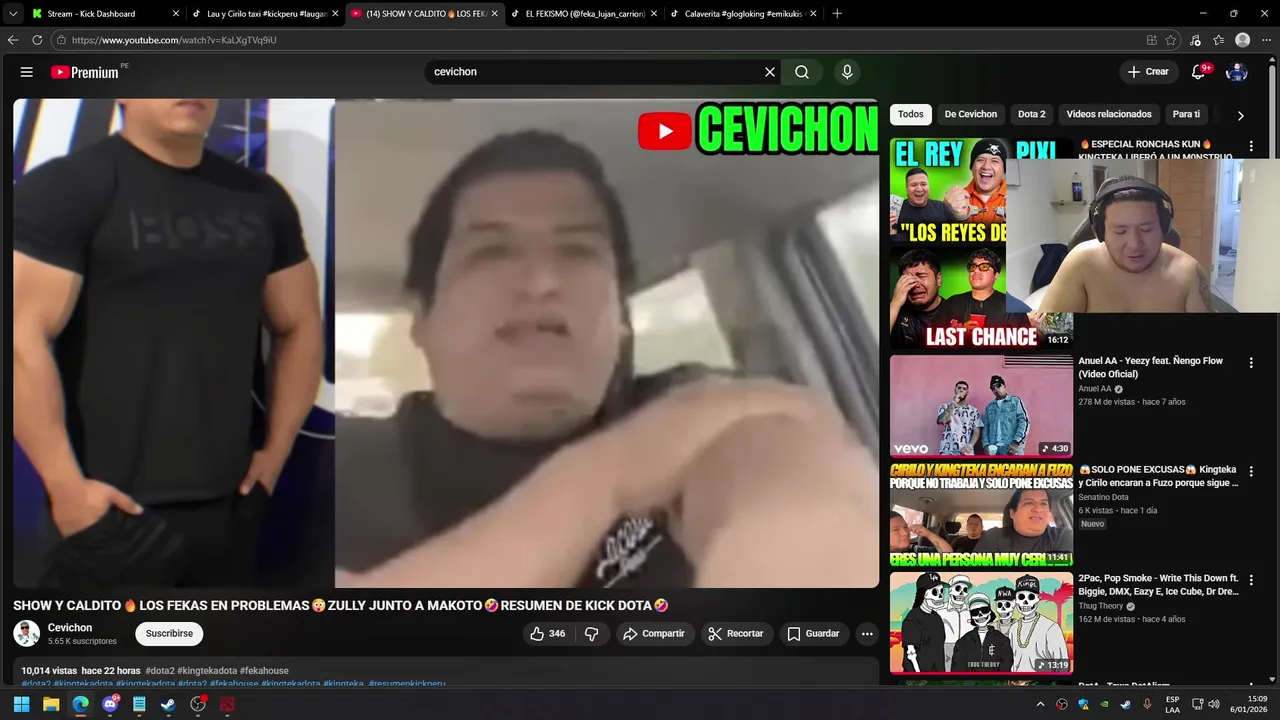Select the Dota 2 filter chip
The height and width of the screenshot is (720, 1280).
[1032, 114]
